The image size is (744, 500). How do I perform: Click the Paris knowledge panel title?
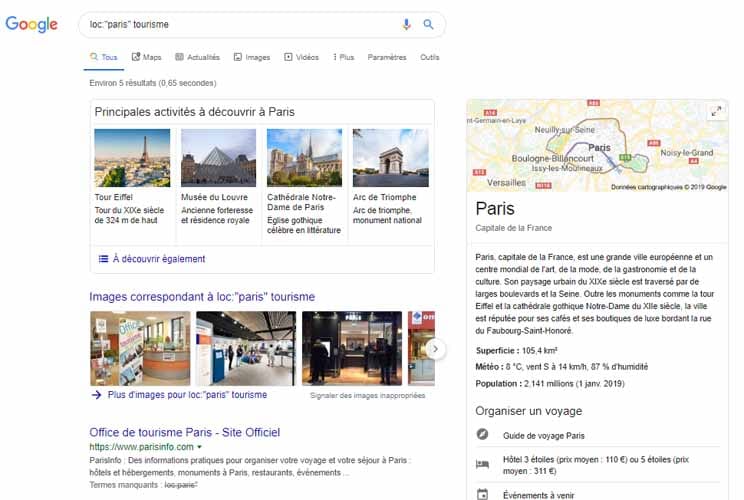pos(495,209)
